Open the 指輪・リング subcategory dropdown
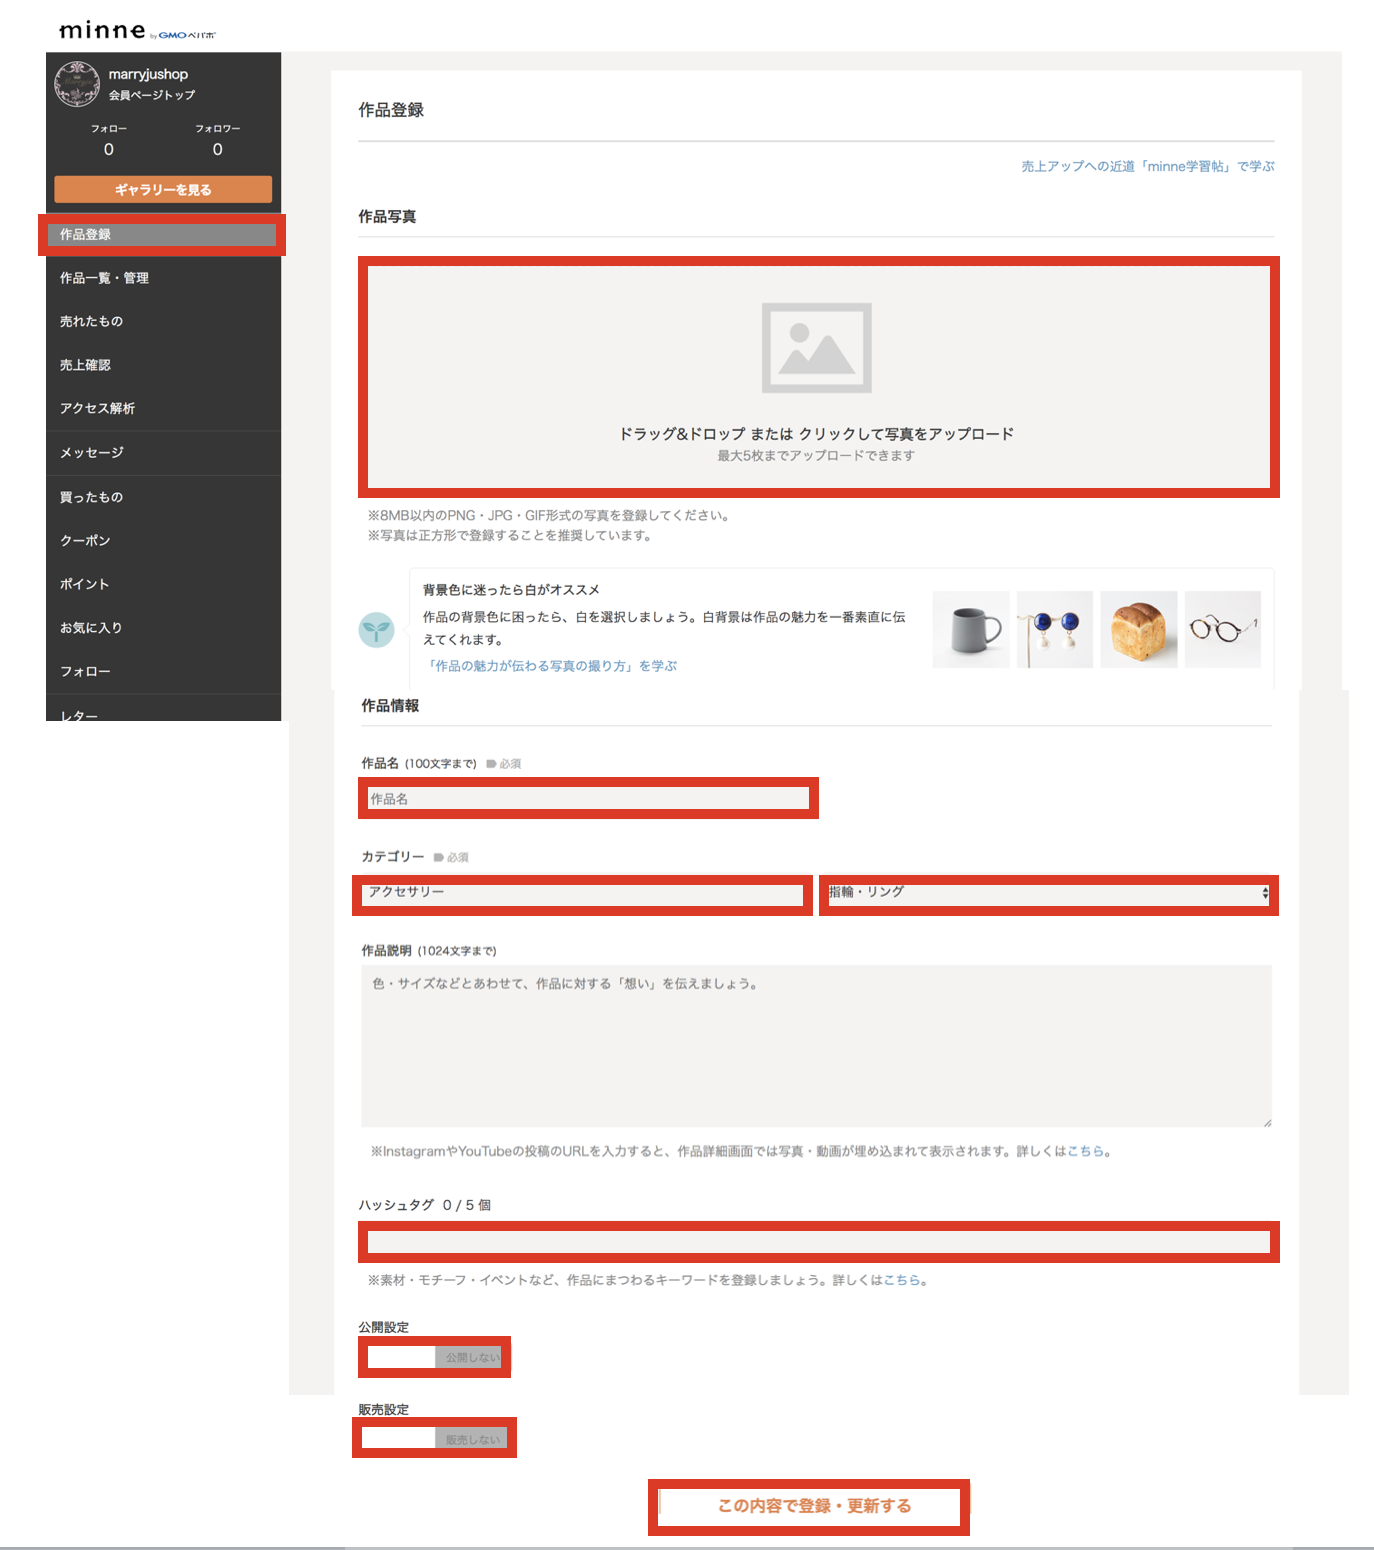1374x1550 pixels. coord(1048,893)
